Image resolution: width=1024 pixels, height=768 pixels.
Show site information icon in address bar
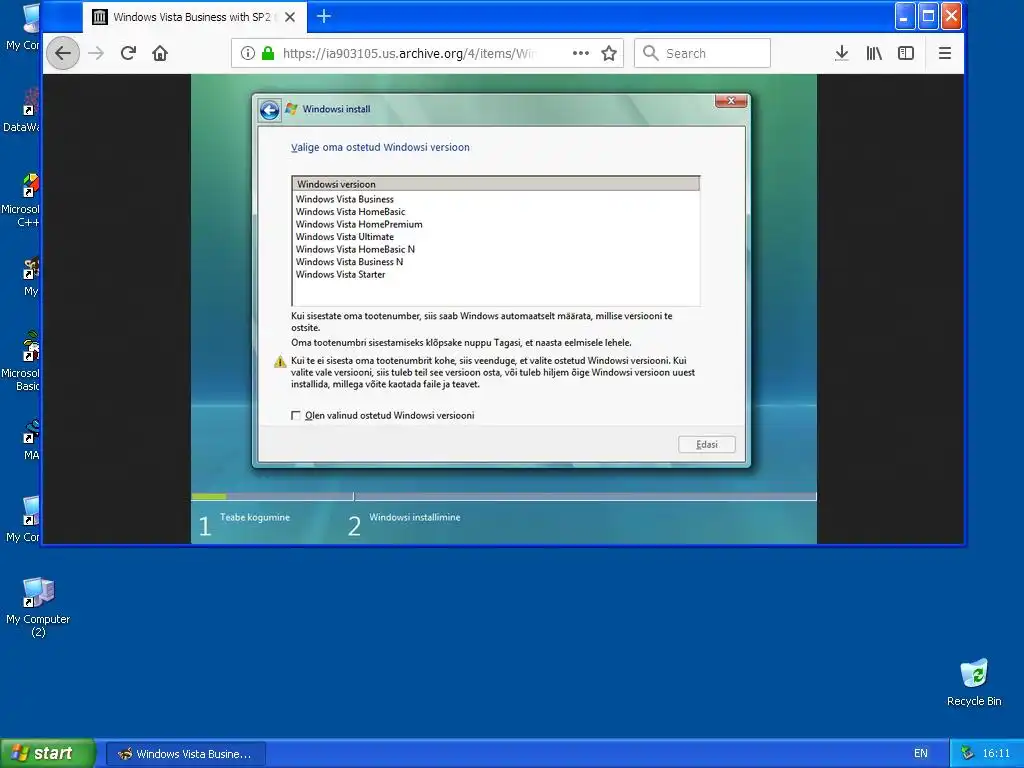click(x=248, y=53)
